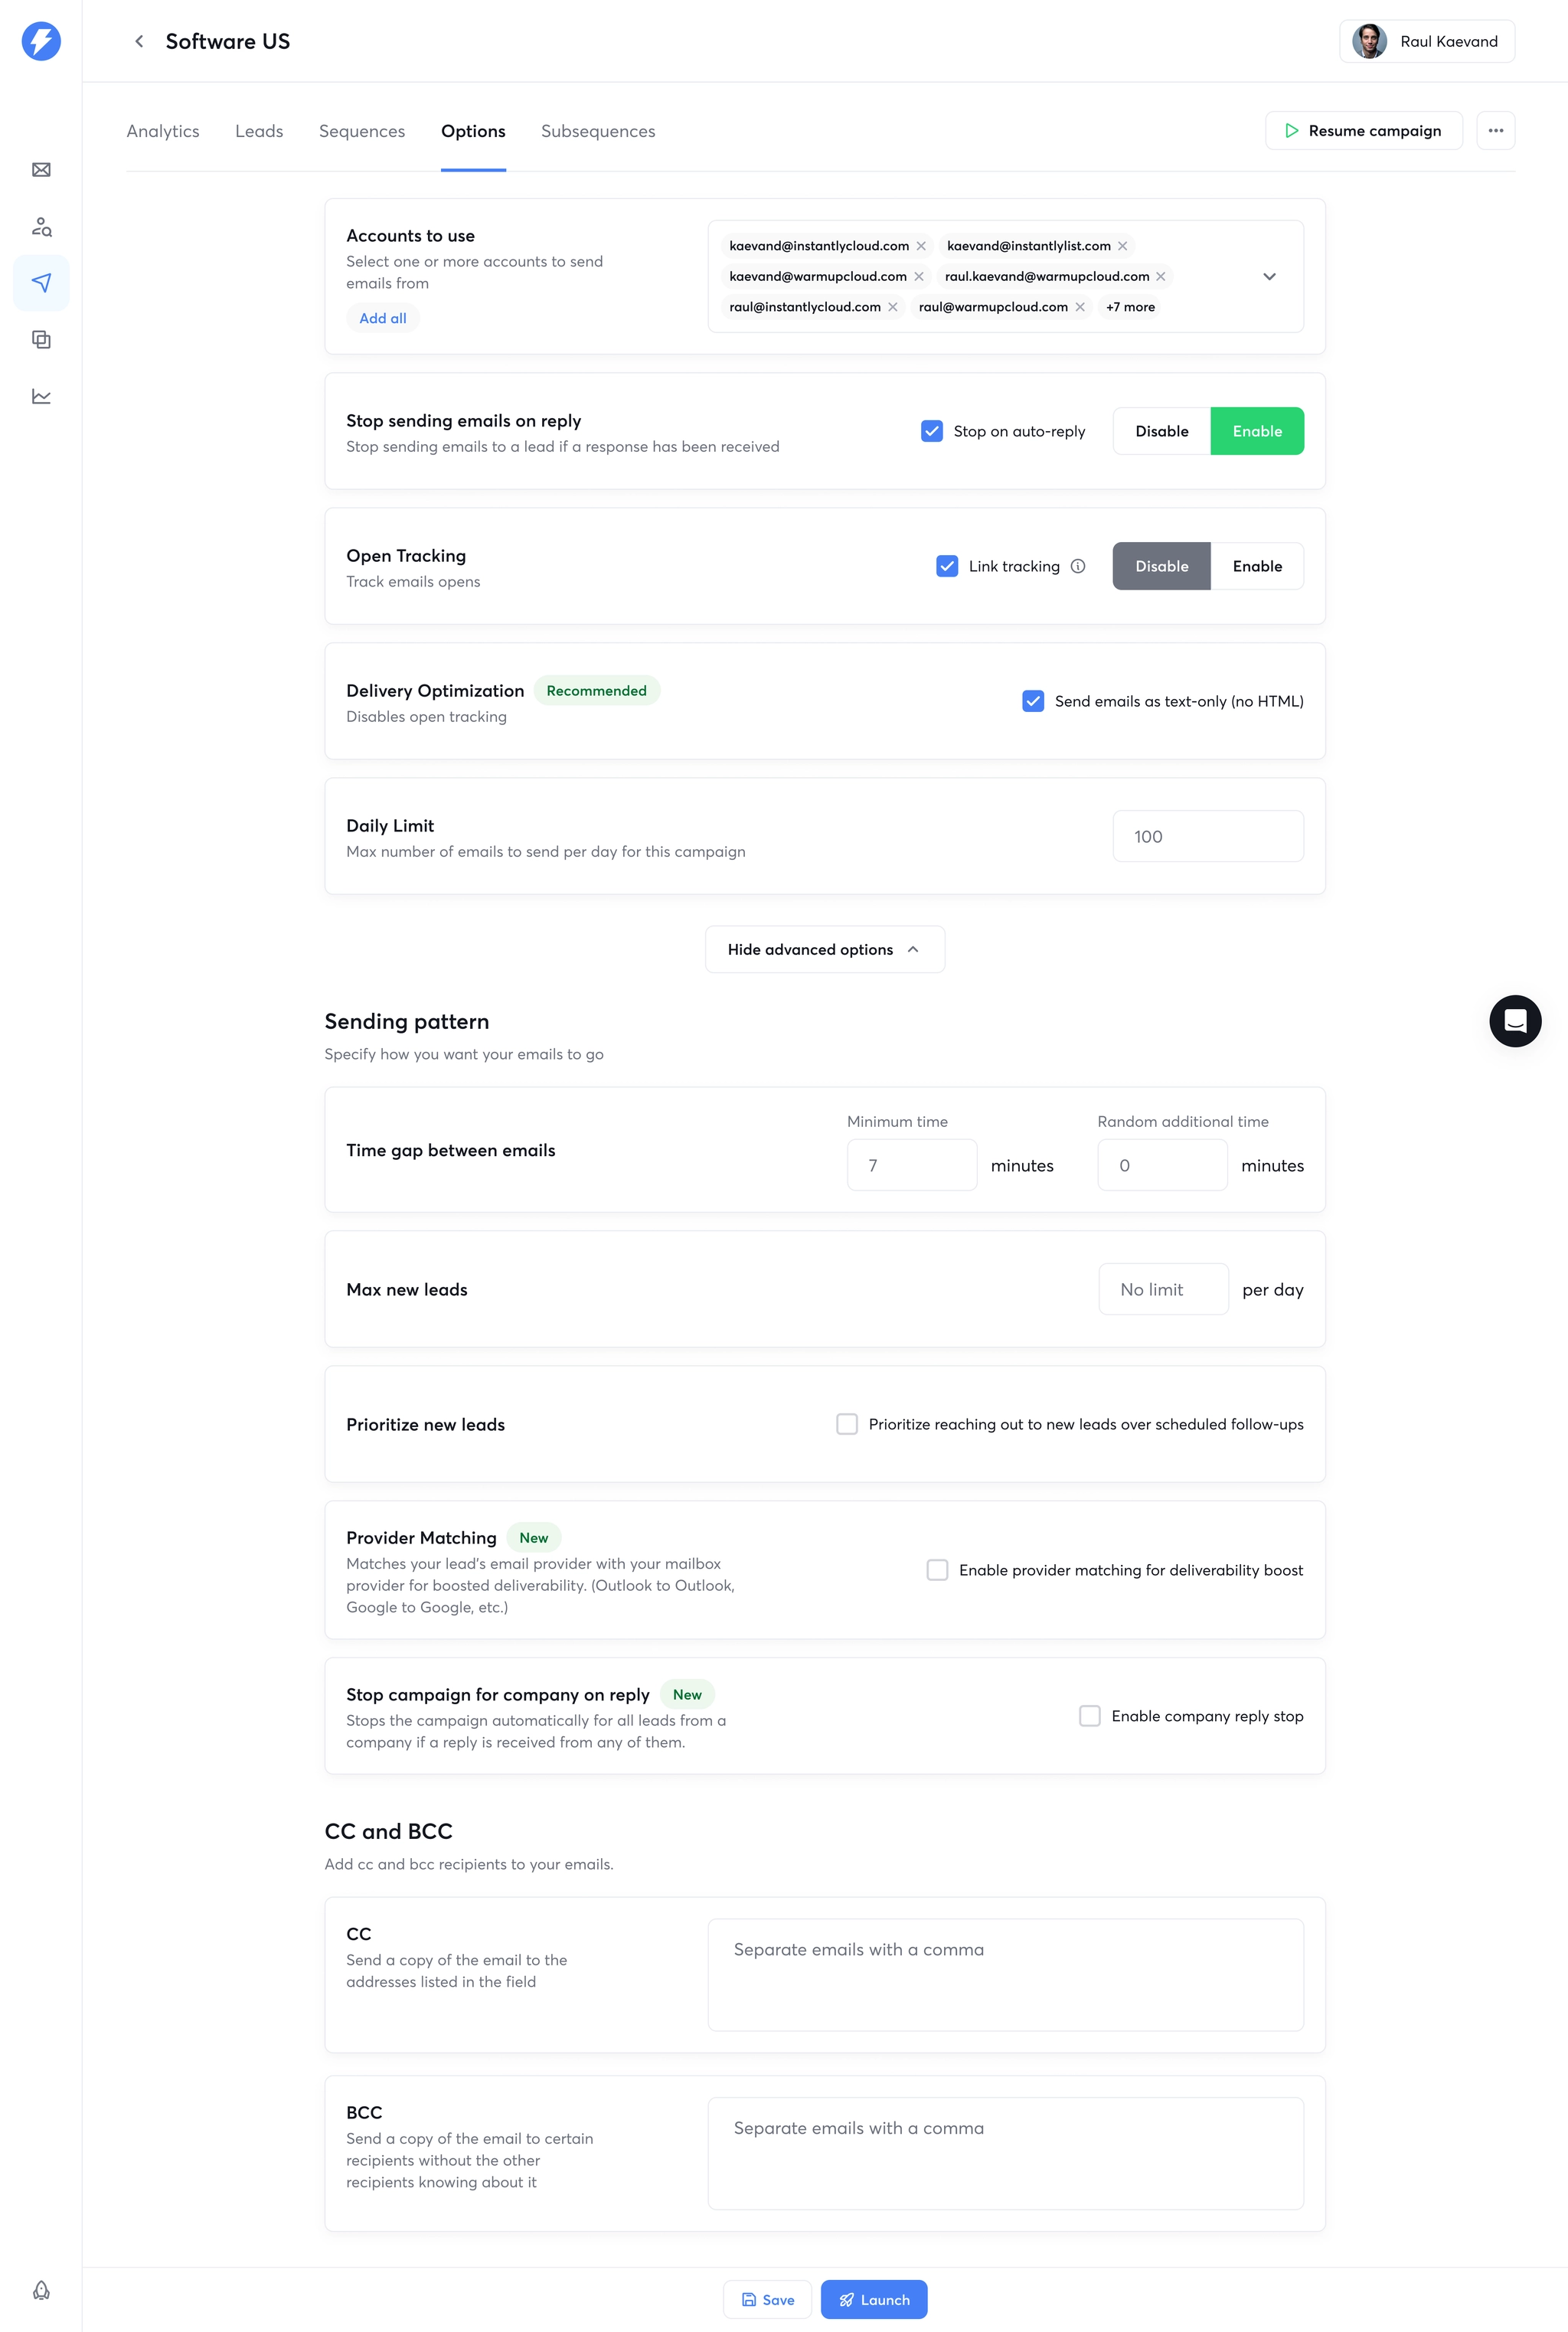The image size is (1568, 2332).
Task: Toggle the Link tracking checkbox
Action: tap(947, 566)
